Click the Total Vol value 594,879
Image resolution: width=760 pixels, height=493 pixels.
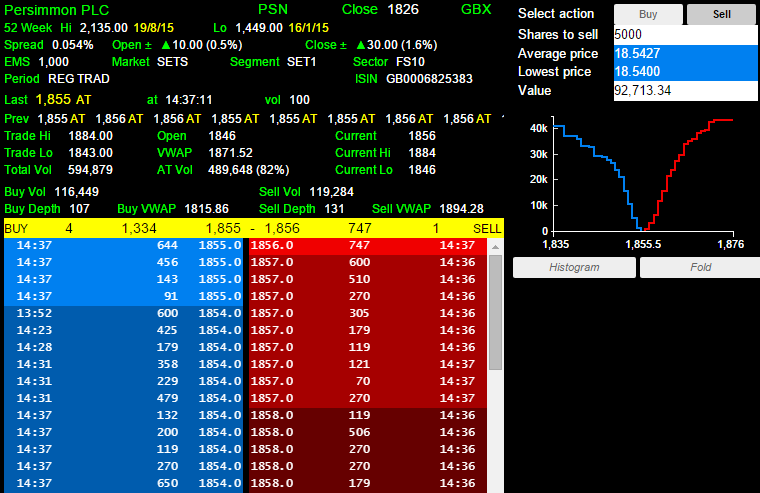point(90,170)
